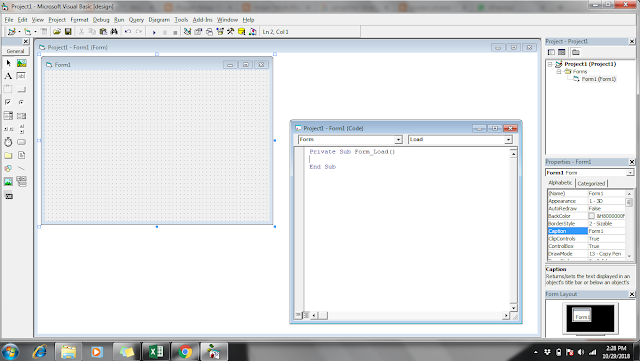Select the Line control tool

pyautogui.click(x=22, y=168)
